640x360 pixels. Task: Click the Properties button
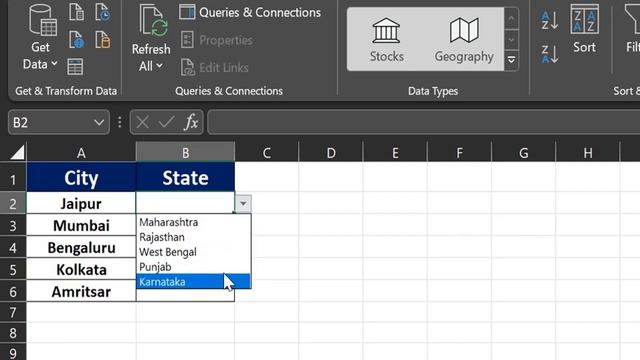pos(217,40)
